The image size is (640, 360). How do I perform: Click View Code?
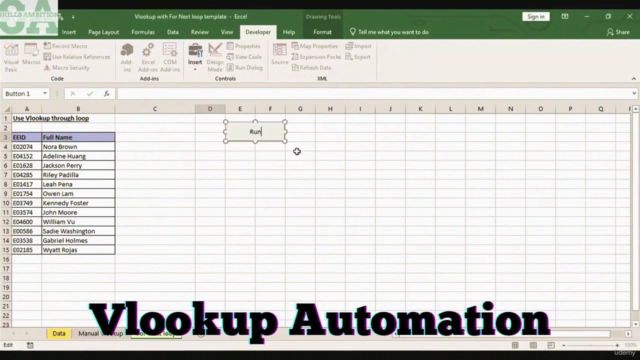click(244, 57)
